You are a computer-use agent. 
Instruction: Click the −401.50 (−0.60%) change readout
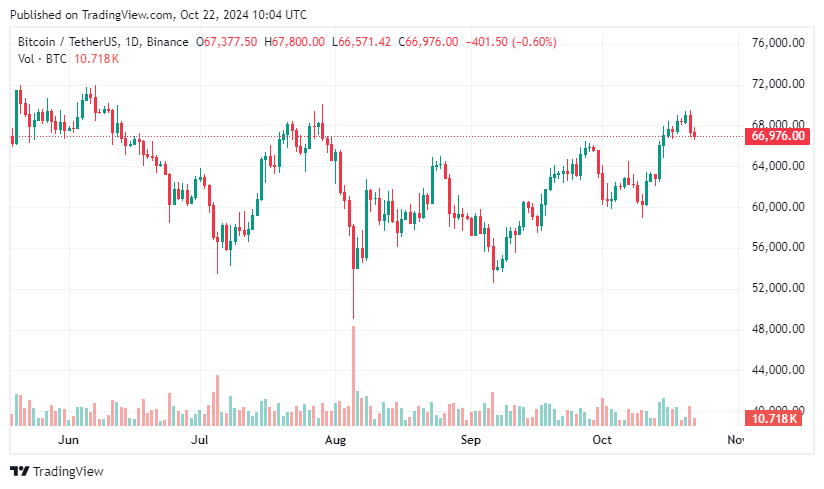click(514, 42)
